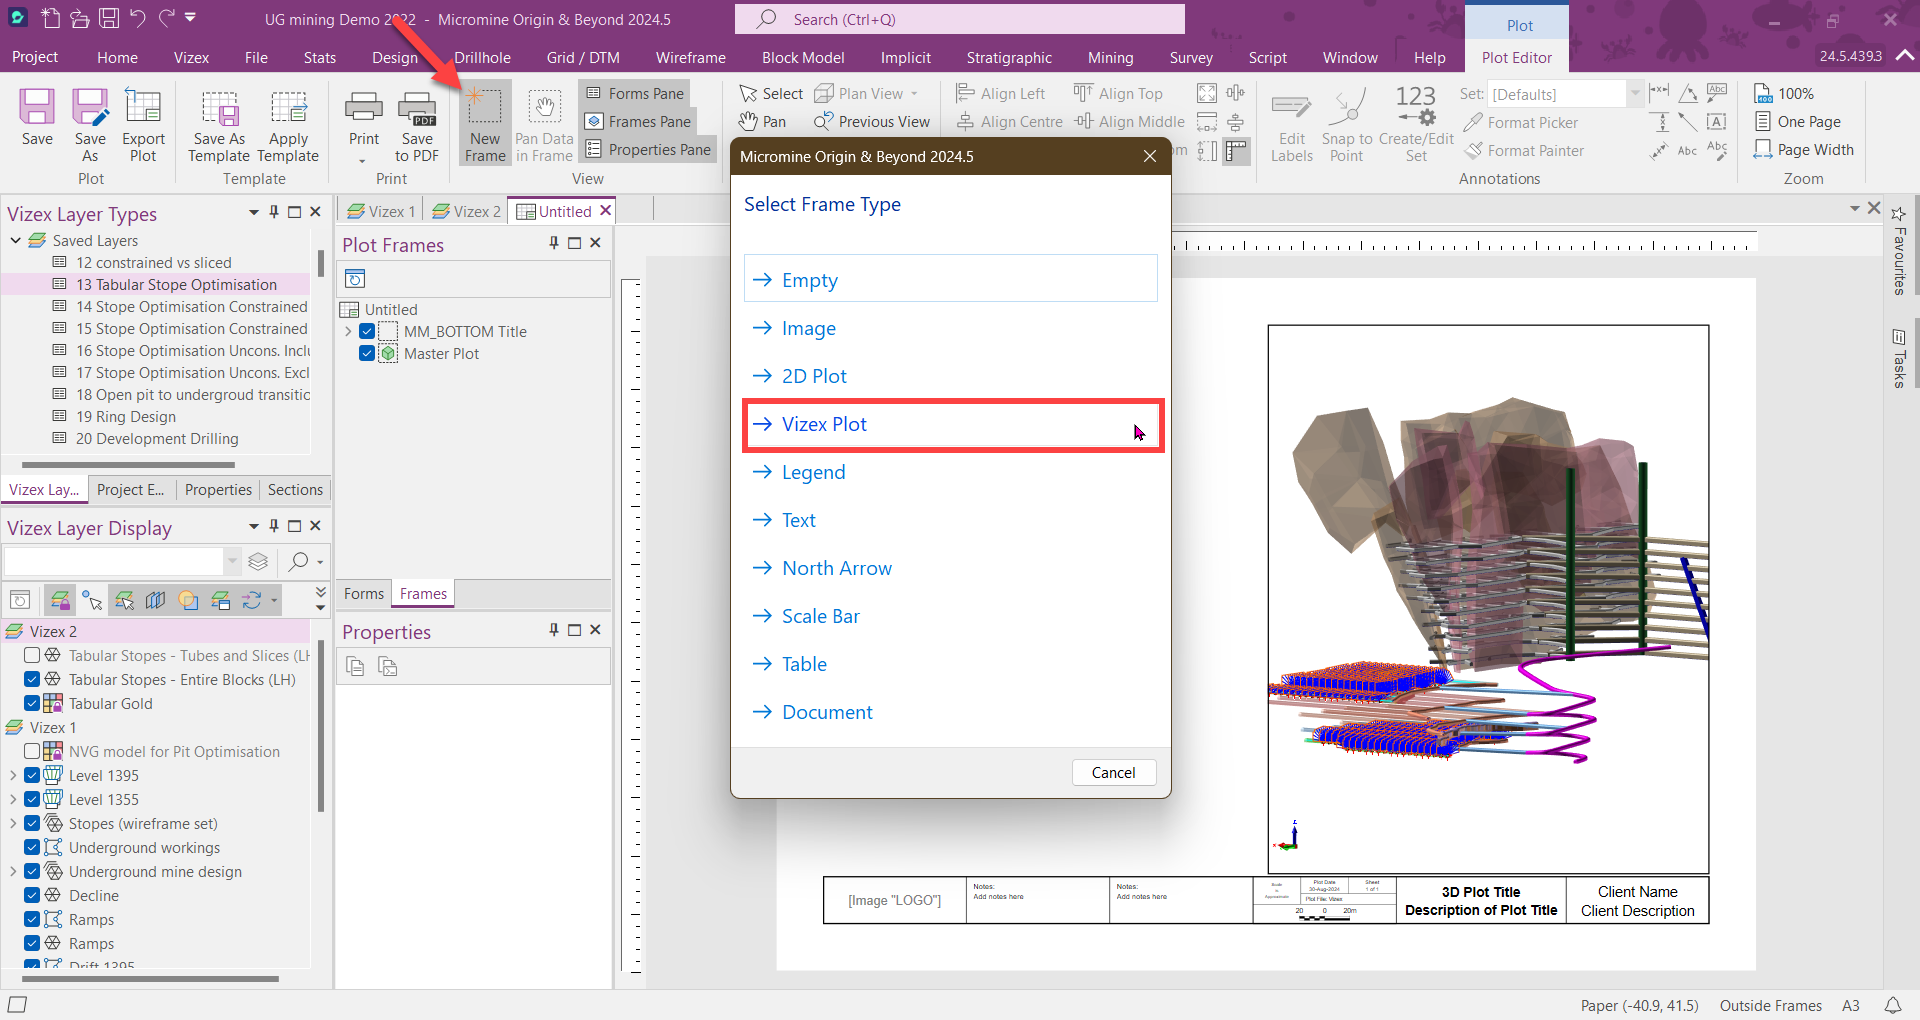
Task: Open a New Frame in the plot
Action: coord(484,121)
